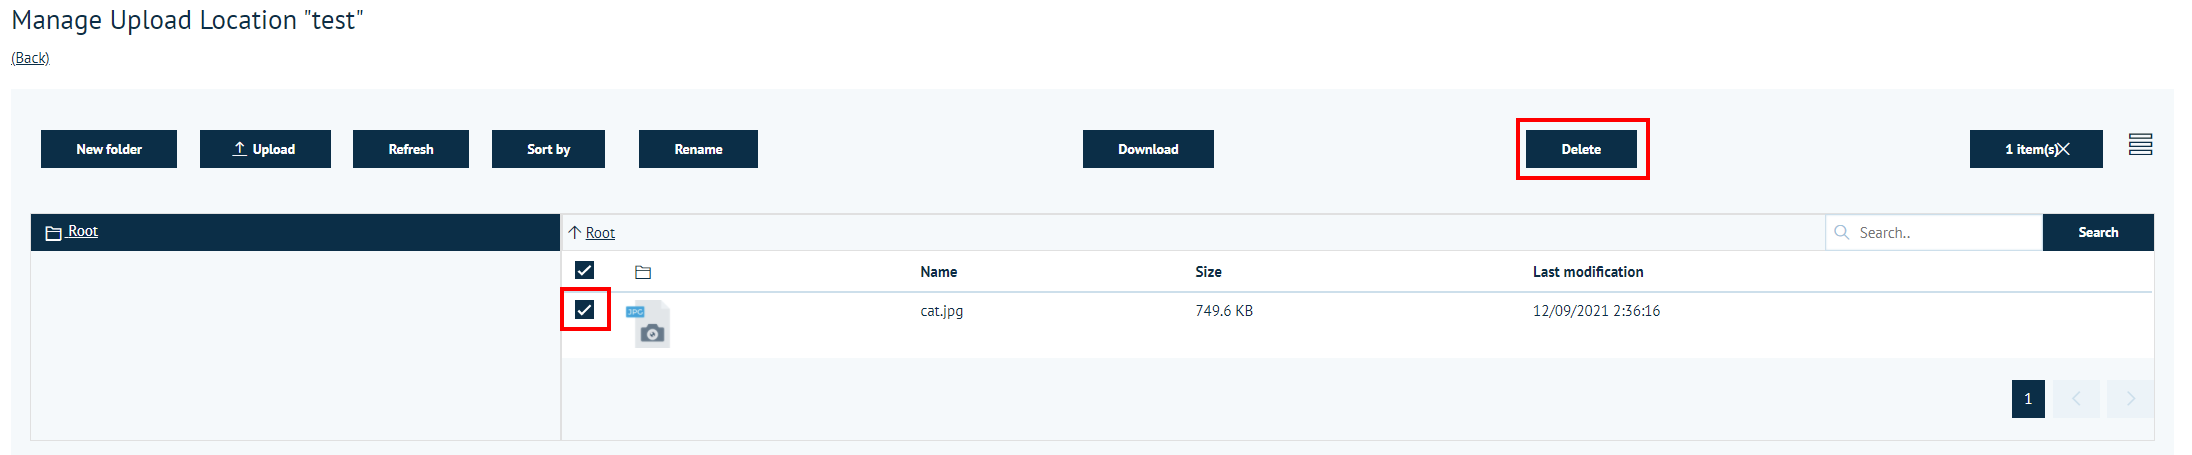
Task: Click the cat.jpg file thumbnail icon
Action: coord(650,324)
